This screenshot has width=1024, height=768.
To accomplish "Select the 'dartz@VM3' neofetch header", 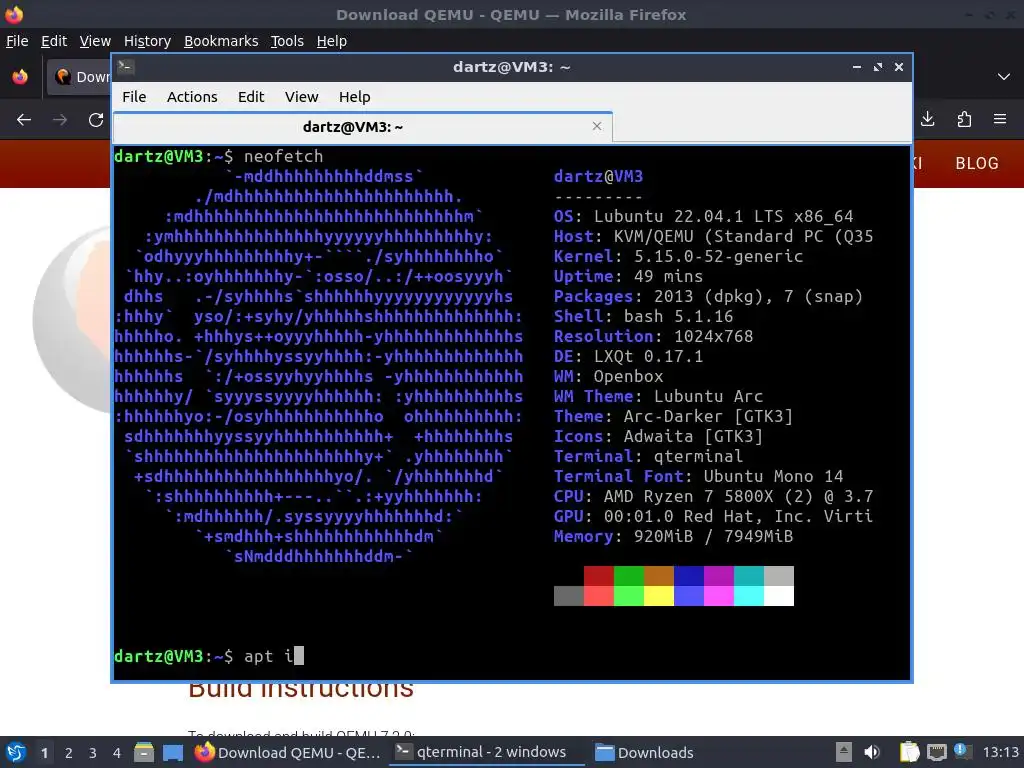I will click(598, 176).
